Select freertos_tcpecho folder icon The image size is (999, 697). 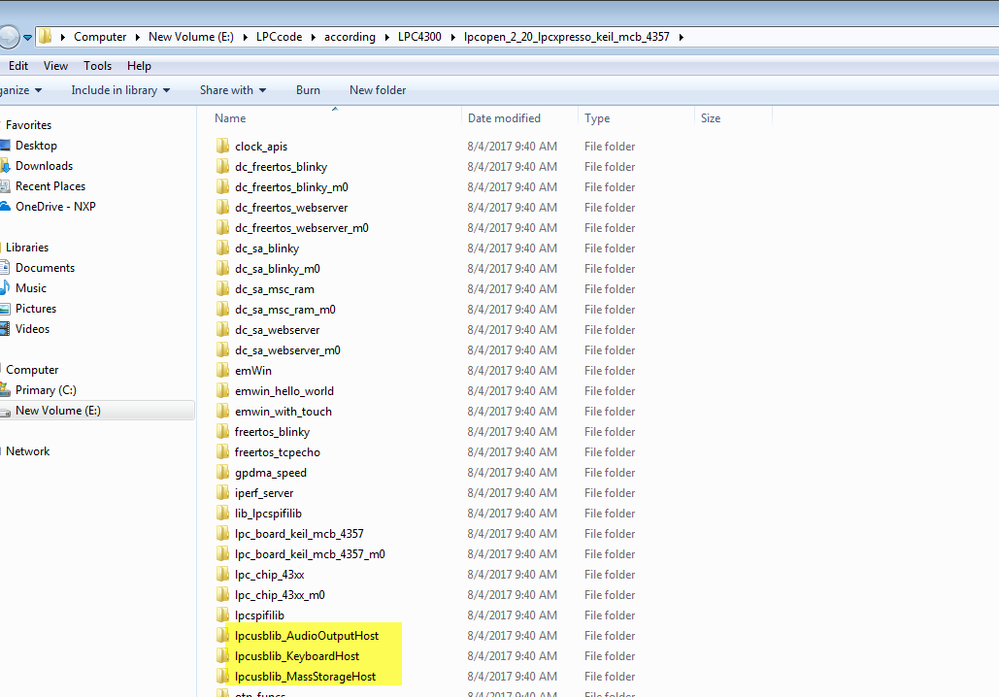(222, 452)
